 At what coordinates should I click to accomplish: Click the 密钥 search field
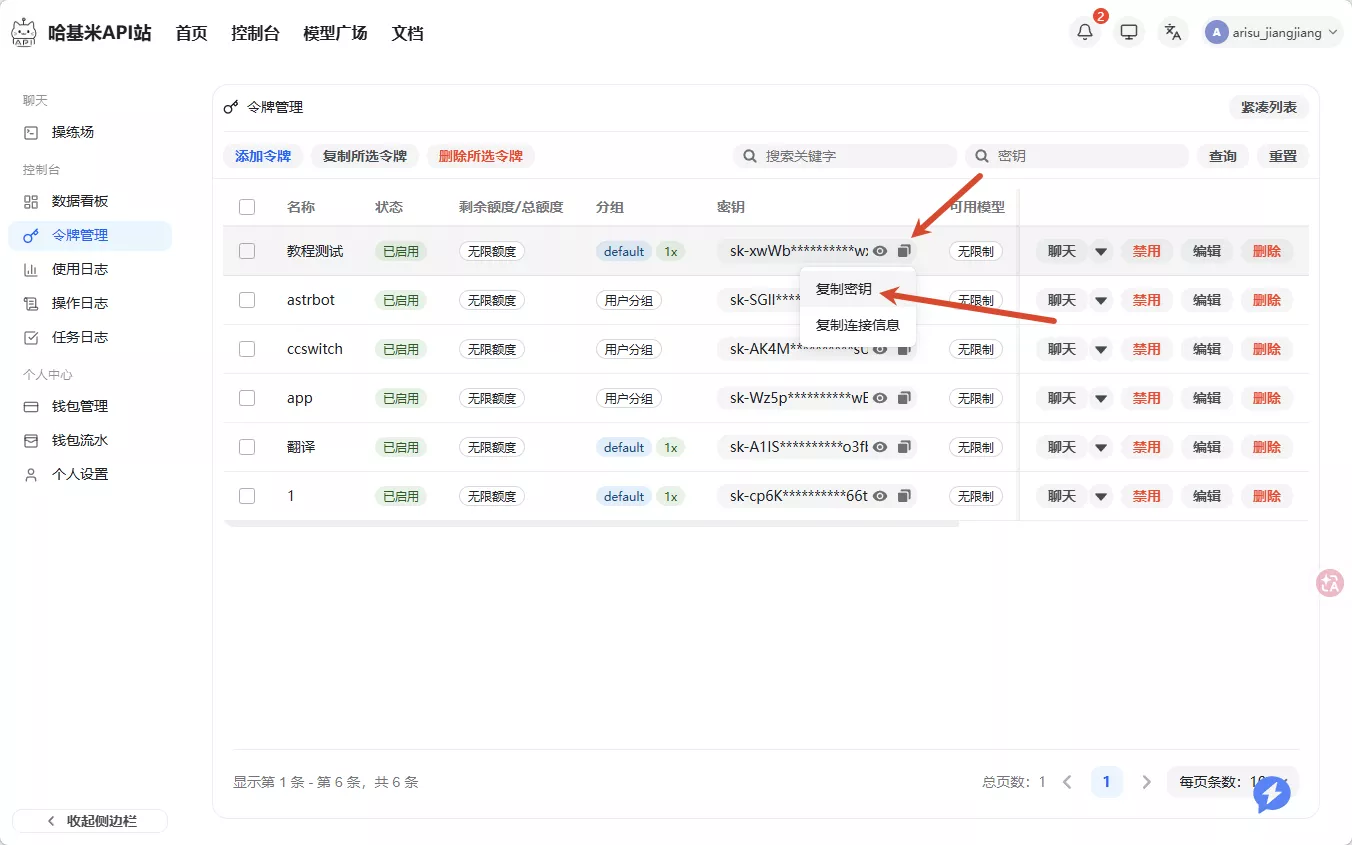(1077, 156)
